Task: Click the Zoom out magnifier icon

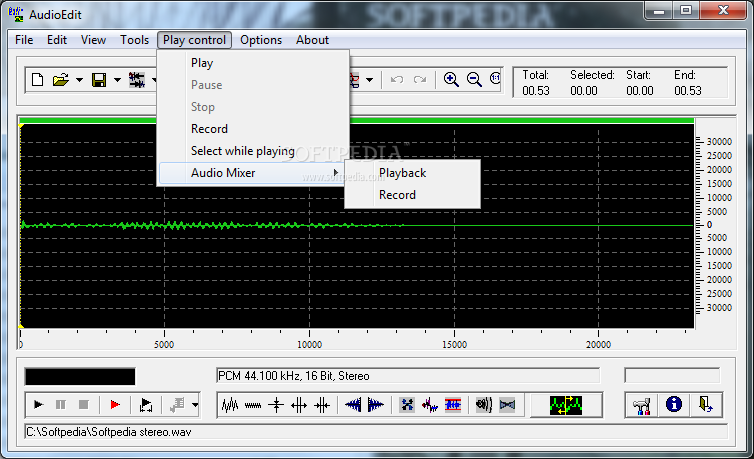Action: coord(474,79)
